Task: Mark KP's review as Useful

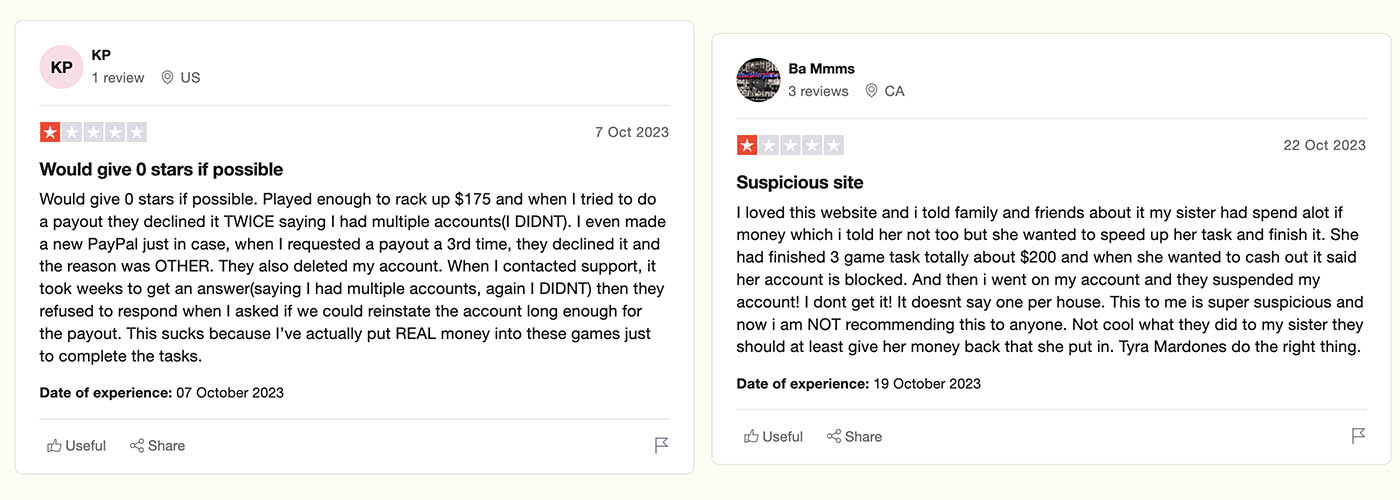Action: (76, 446)
